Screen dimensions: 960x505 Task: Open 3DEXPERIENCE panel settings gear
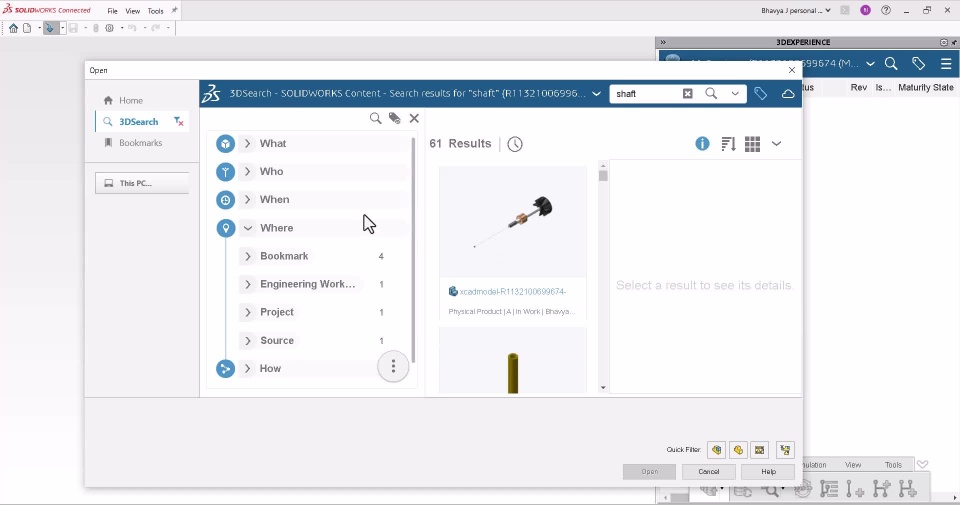coord(943,42)
